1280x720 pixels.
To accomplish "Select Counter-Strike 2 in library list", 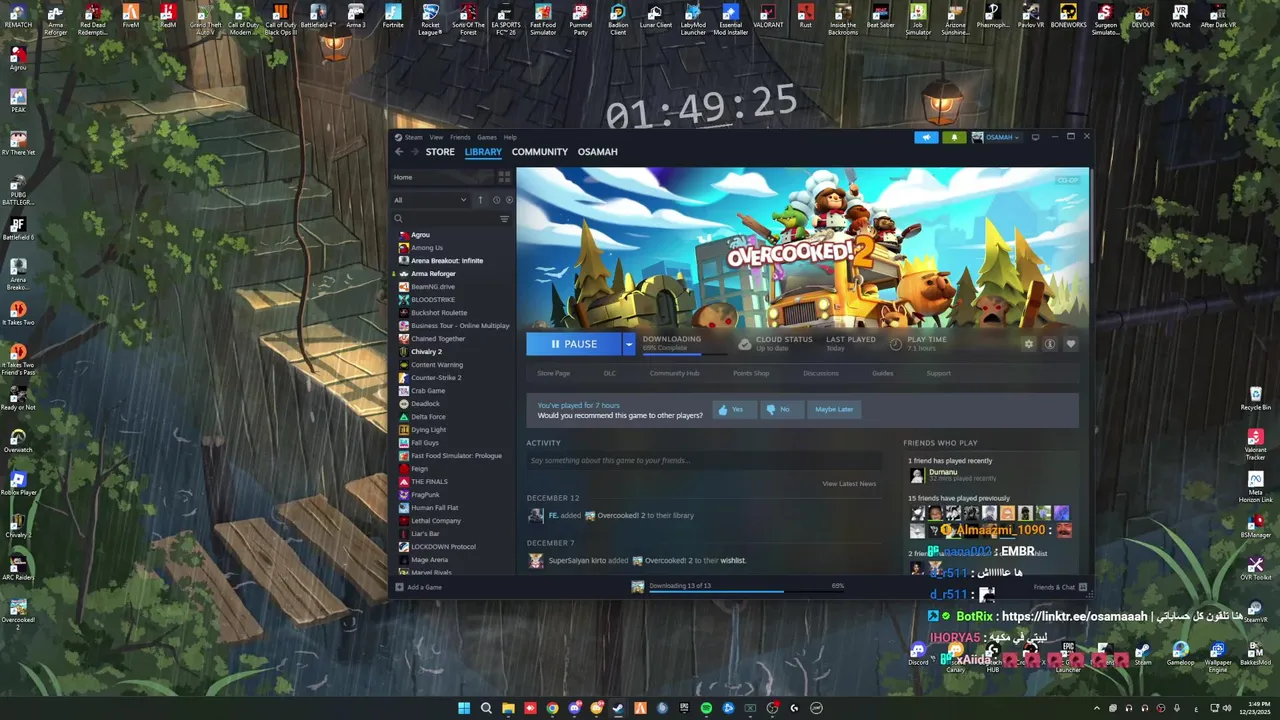I will click(x=436, y=378).
